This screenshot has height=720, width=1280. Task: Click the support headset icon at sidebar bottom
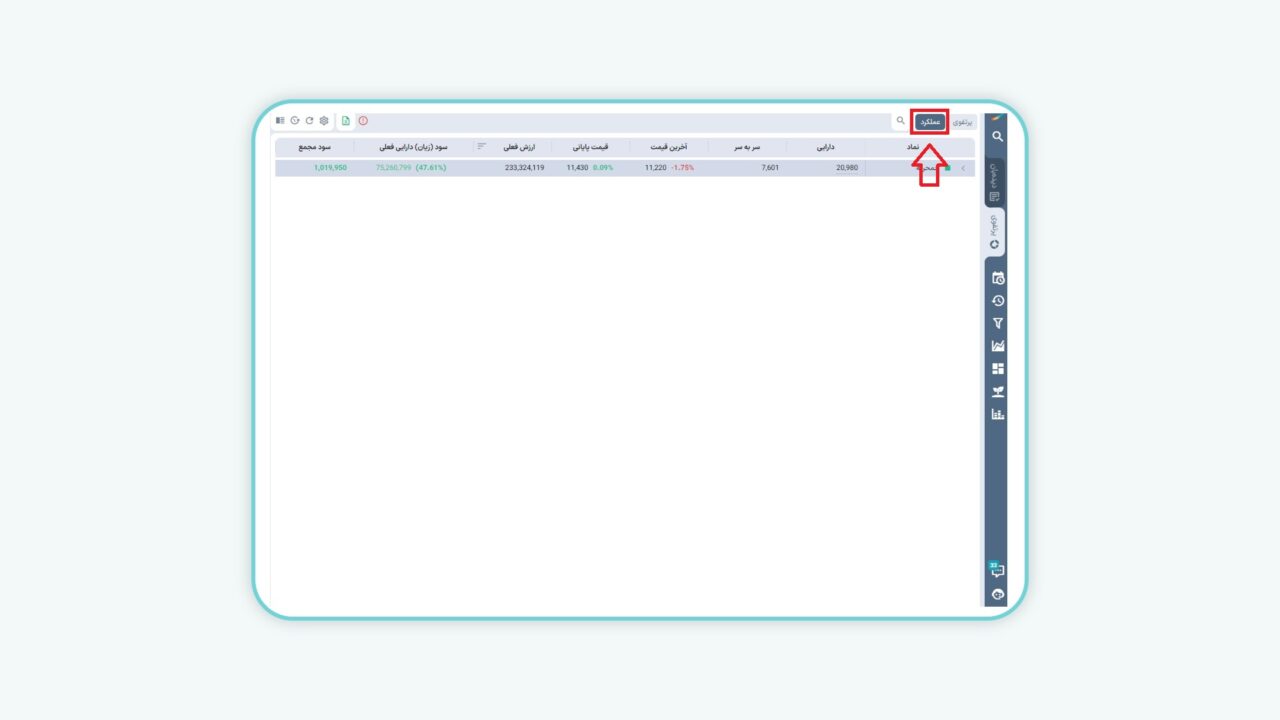point(997,594)
